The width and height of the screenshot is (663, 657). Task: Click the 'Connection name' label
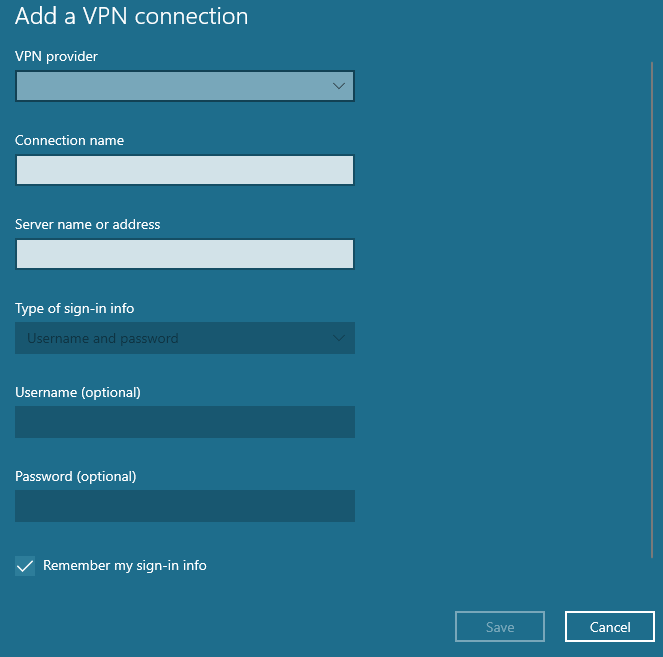pyautogui.click(x=69, y=141)
